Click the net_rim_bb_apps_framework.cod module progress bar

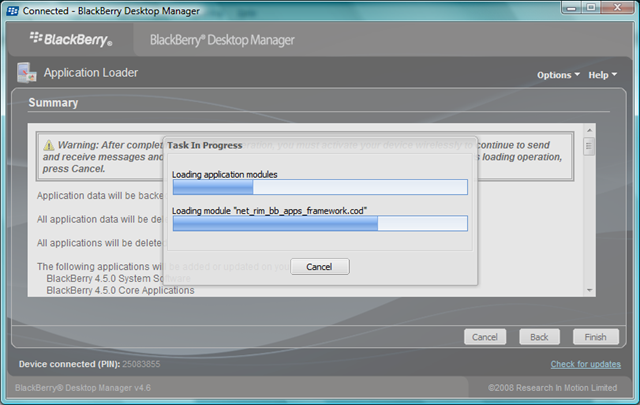click(320, 223)
